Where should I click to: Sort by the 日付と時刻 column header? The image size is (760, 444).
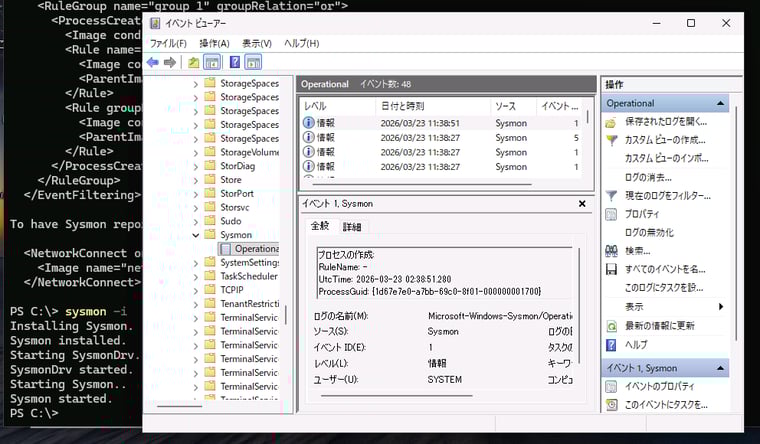coord(432,106)
